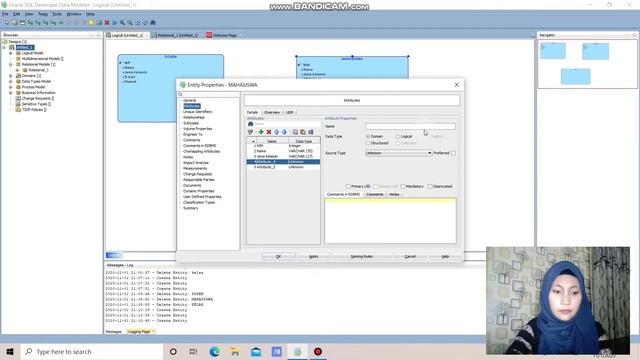Click the first green entity icon in main toolbar
The height and width of the screenshot is (360, 640).
point(30,23)
